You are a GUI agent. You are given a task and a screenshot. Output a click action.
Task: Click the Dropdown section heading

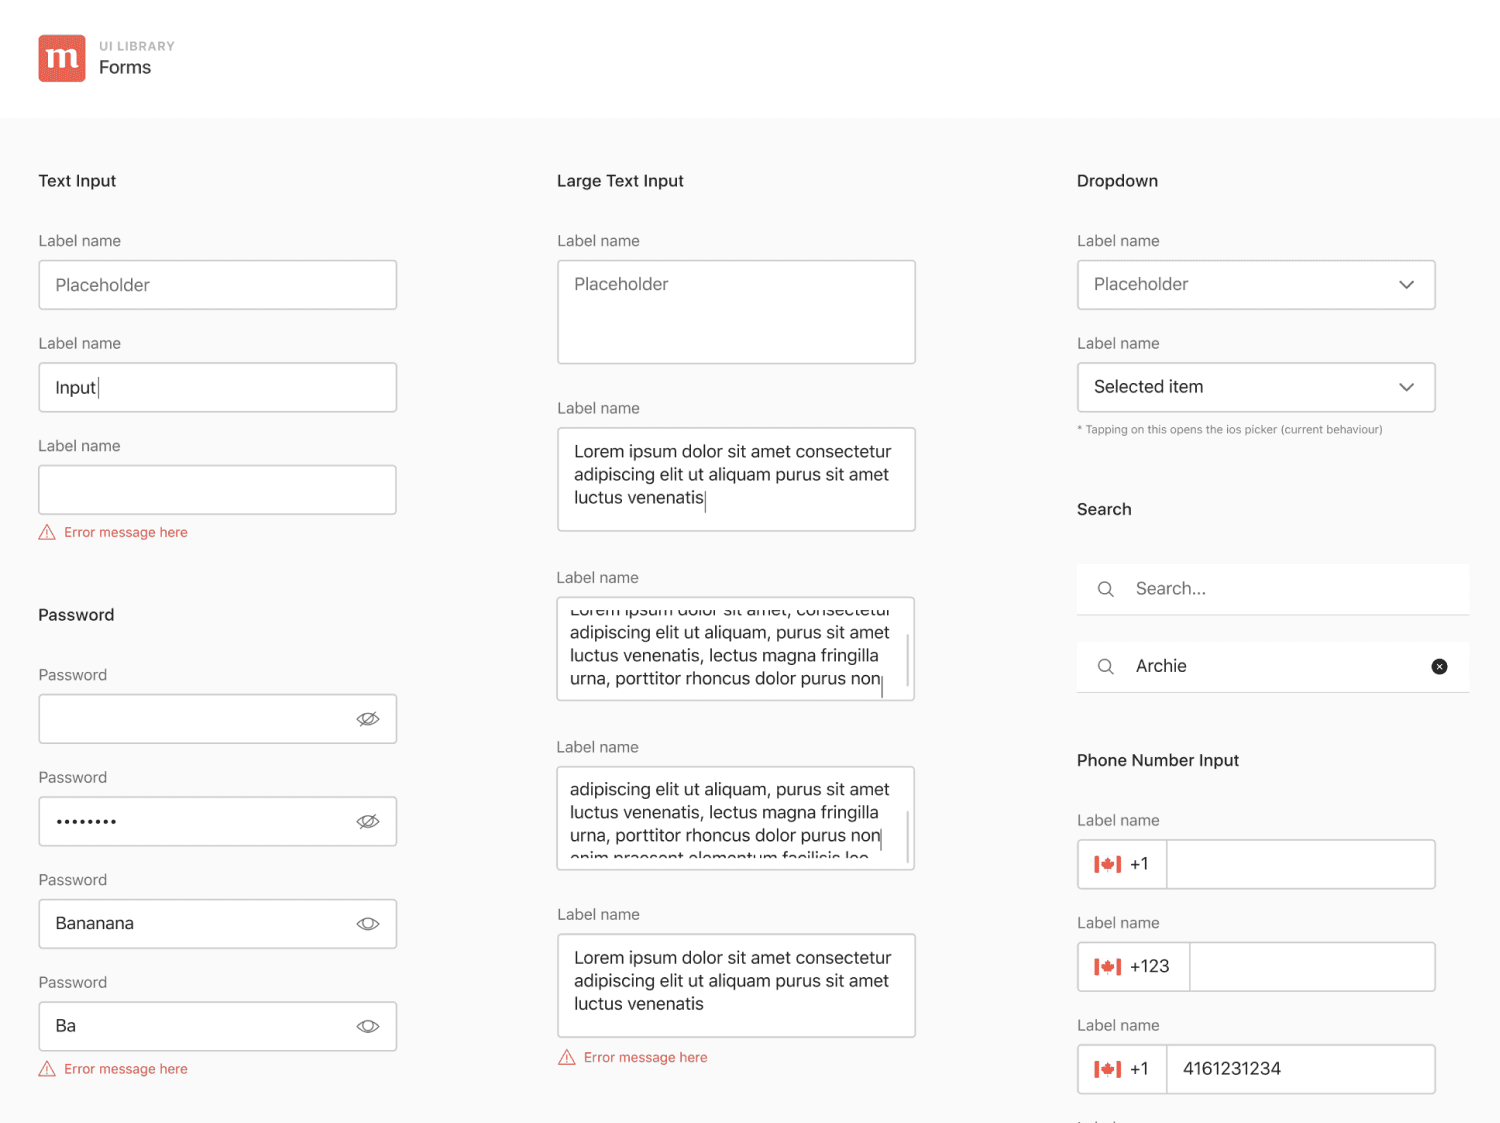(1117, 181)
